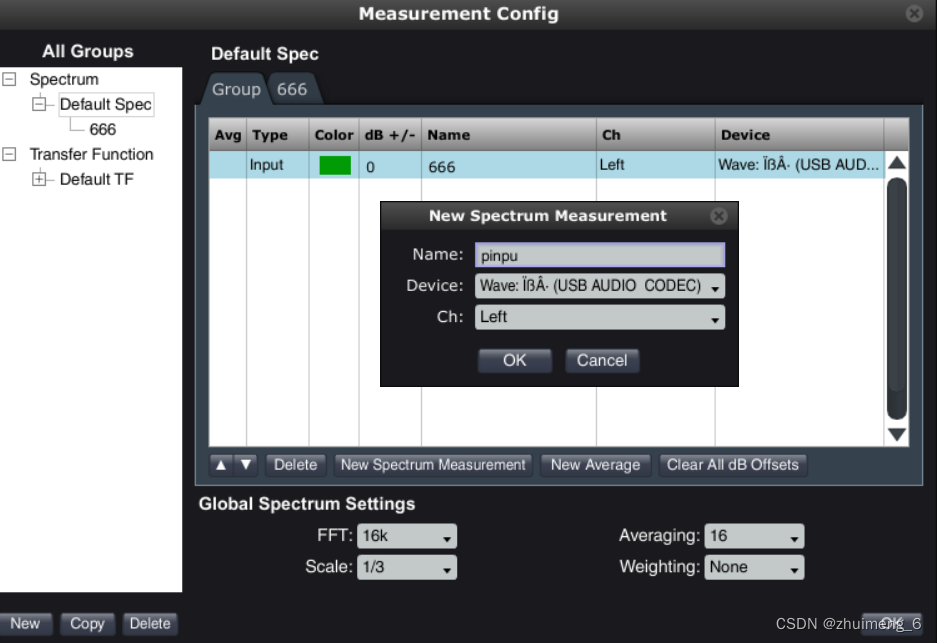Open the FFT dropdown set to 16k
This screenshot has height=643, width=937.
406,536
